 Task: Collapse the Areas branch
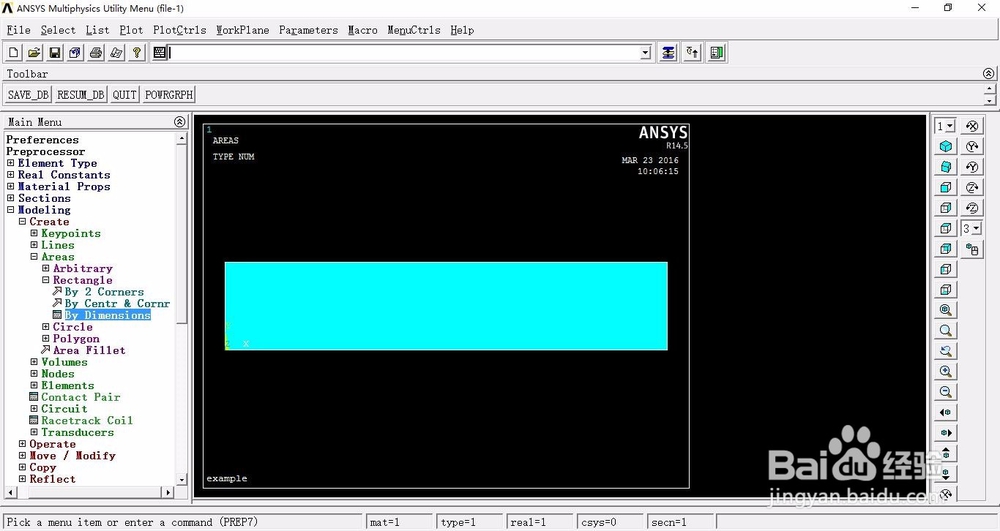[x=34, y=256]
